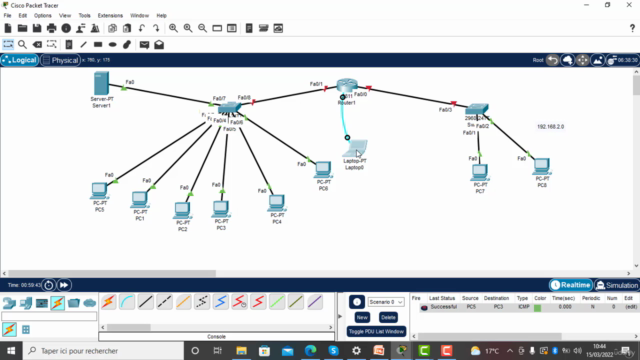Open Windows Start menu

click(x=11, y=351)
